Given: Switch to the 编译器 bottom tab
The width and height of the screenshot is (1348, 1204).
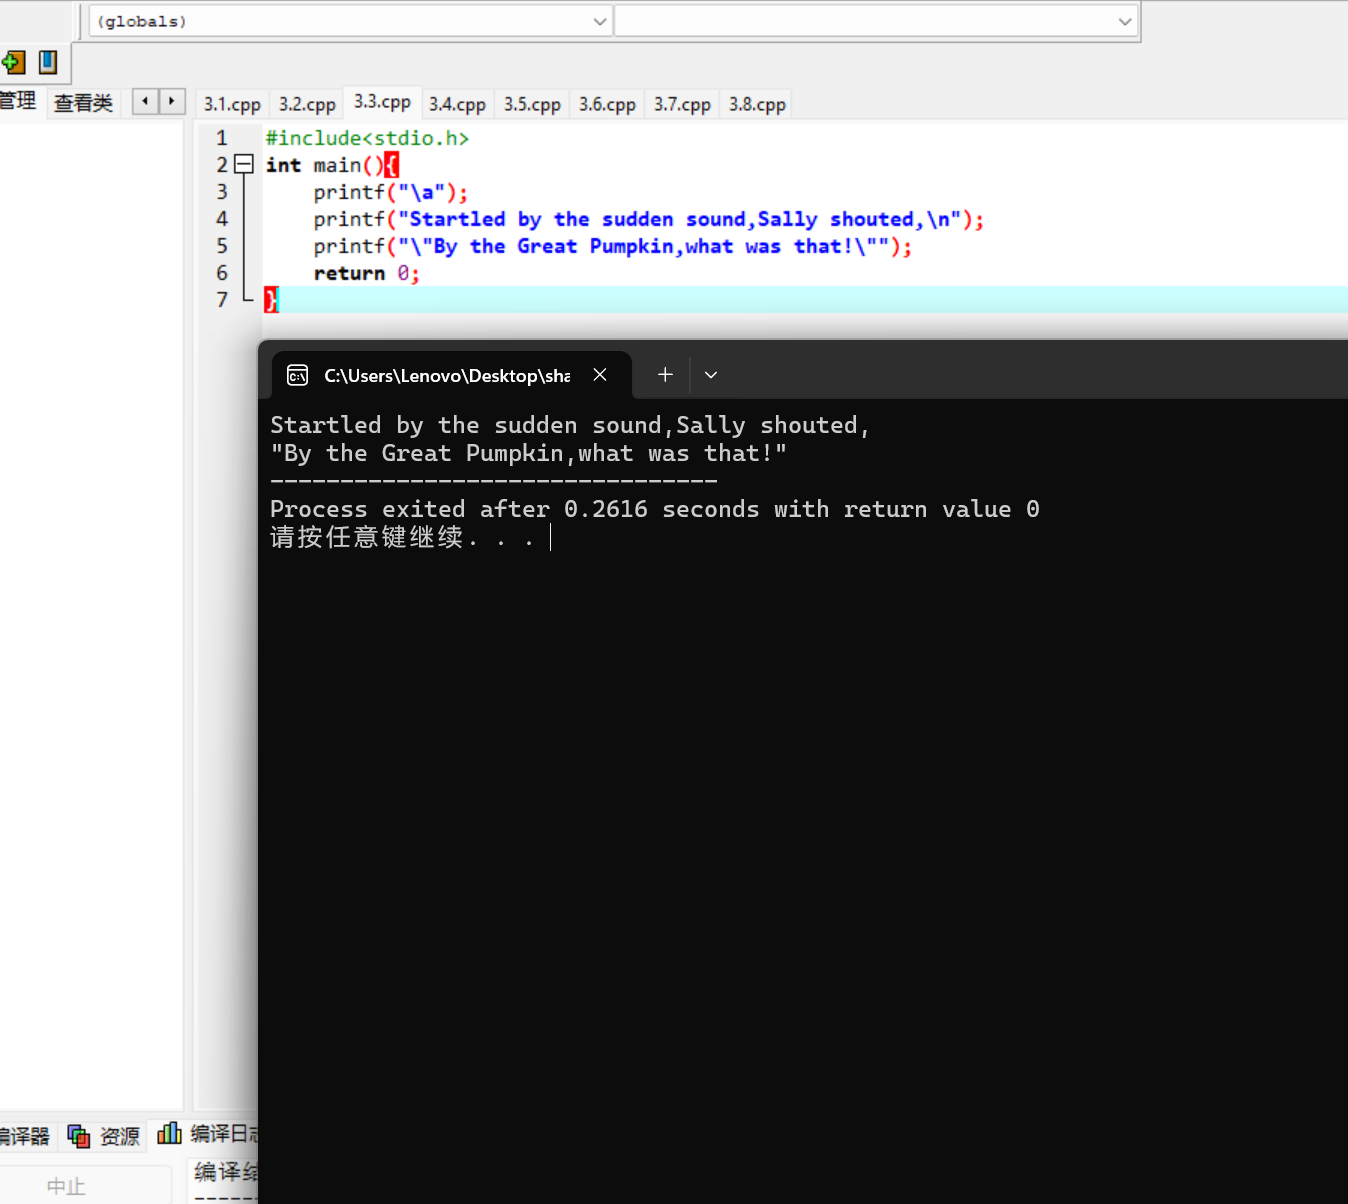Looking at the screenshot, I should coord(26,1136).
